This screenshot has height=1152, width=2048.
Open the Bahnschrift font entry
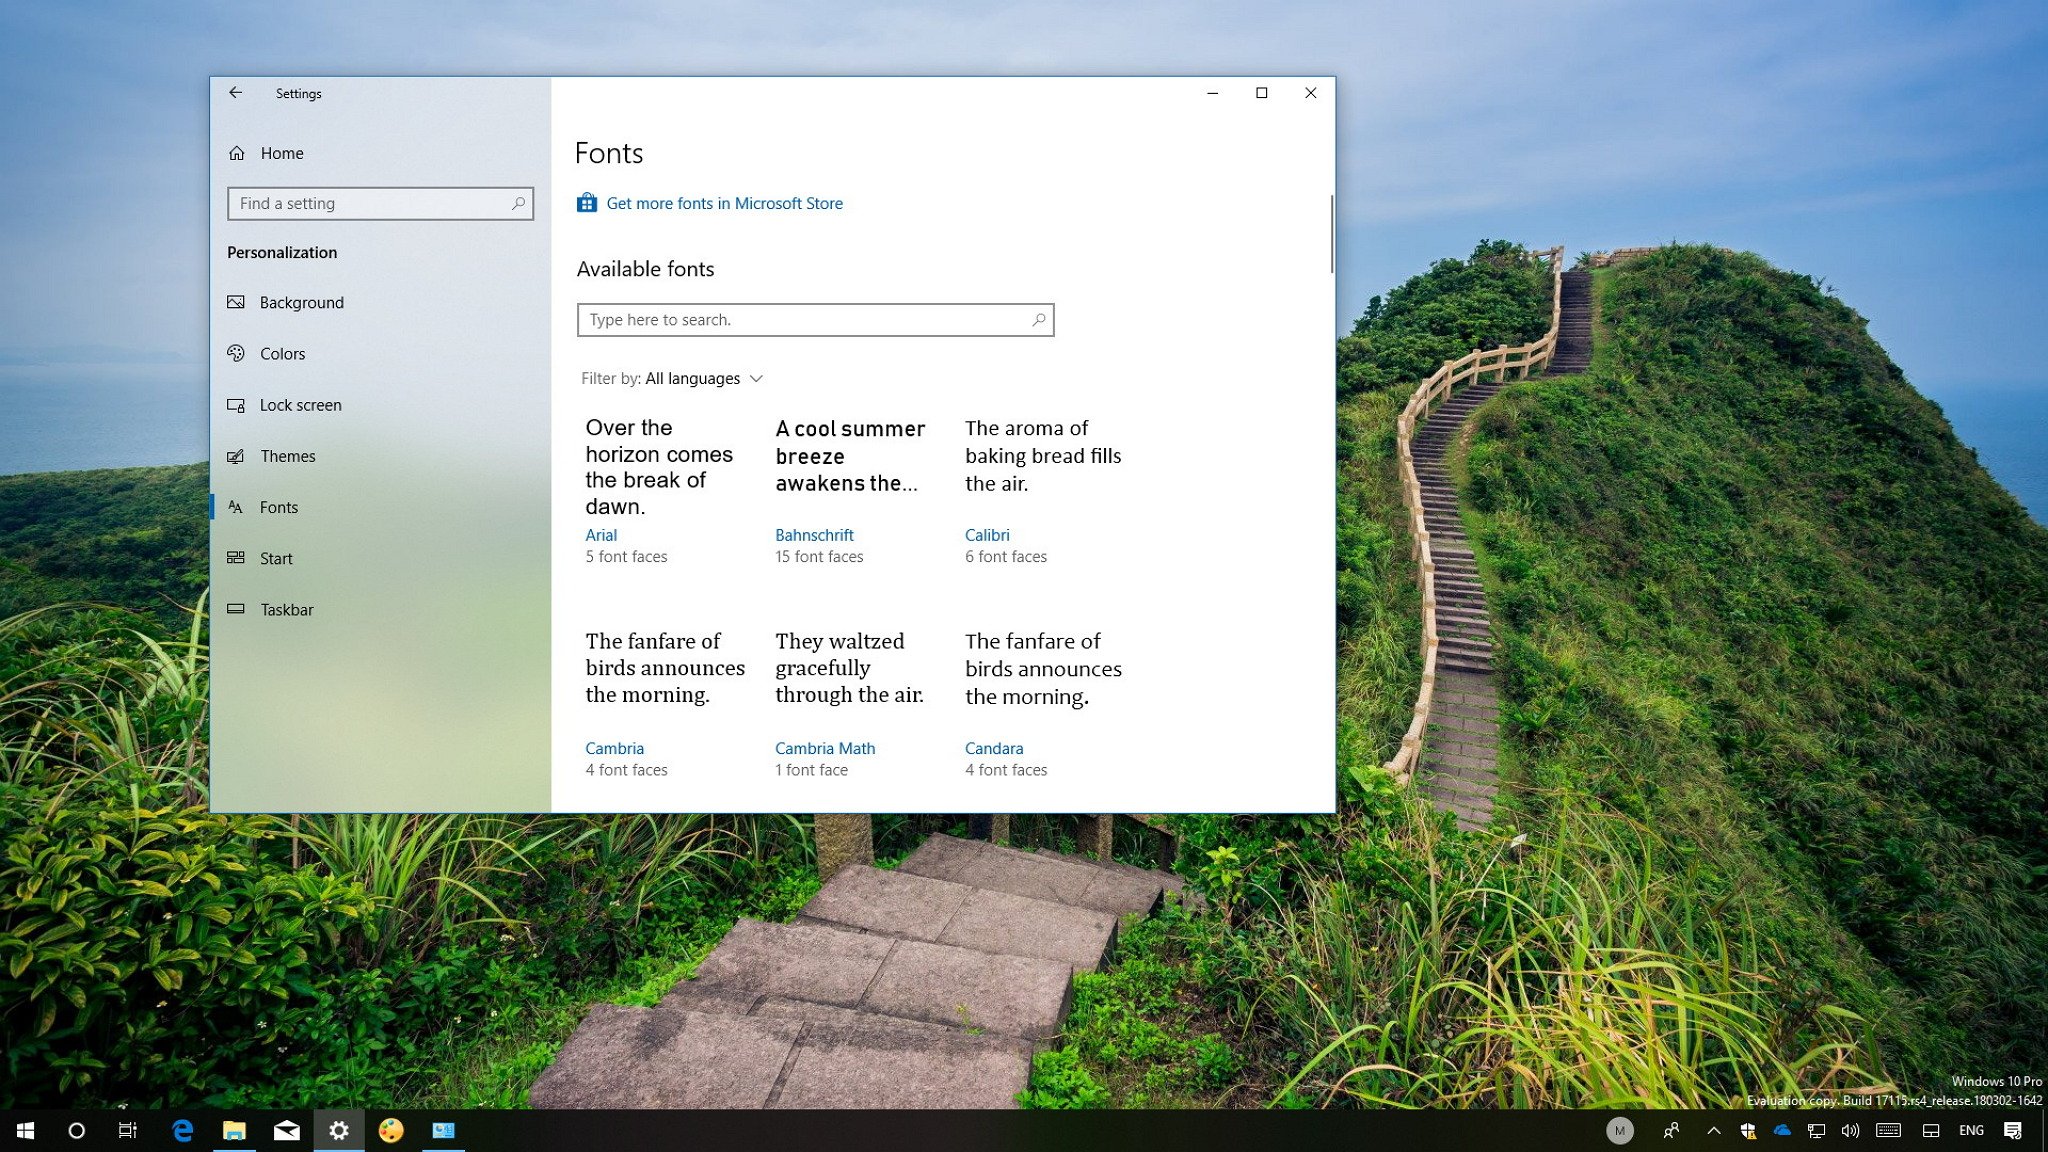(816, 535)
